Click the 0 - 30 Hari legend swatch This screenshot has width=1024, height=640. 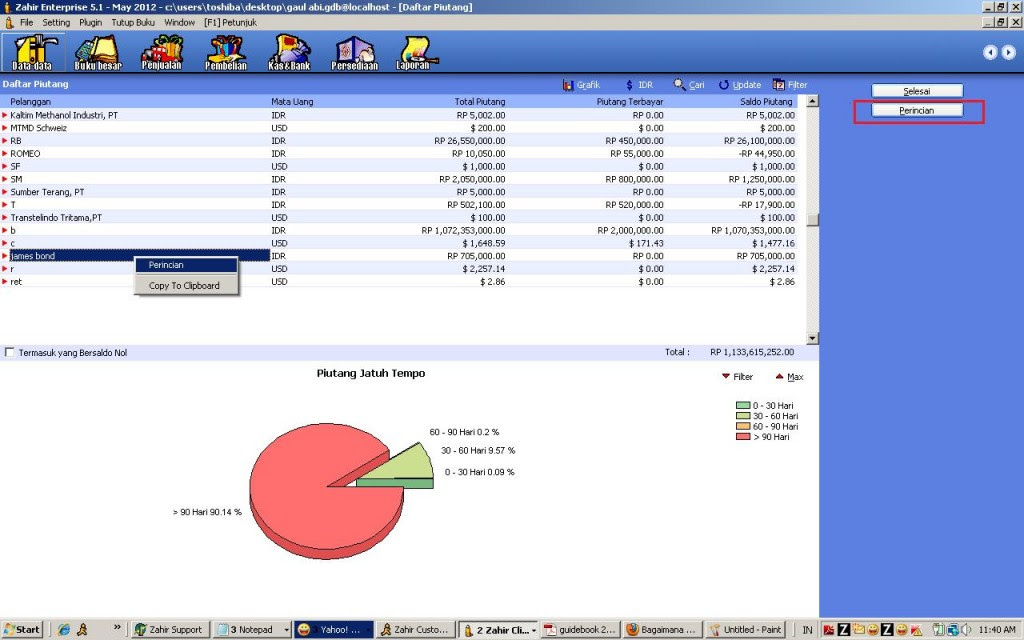pos(743,406)
